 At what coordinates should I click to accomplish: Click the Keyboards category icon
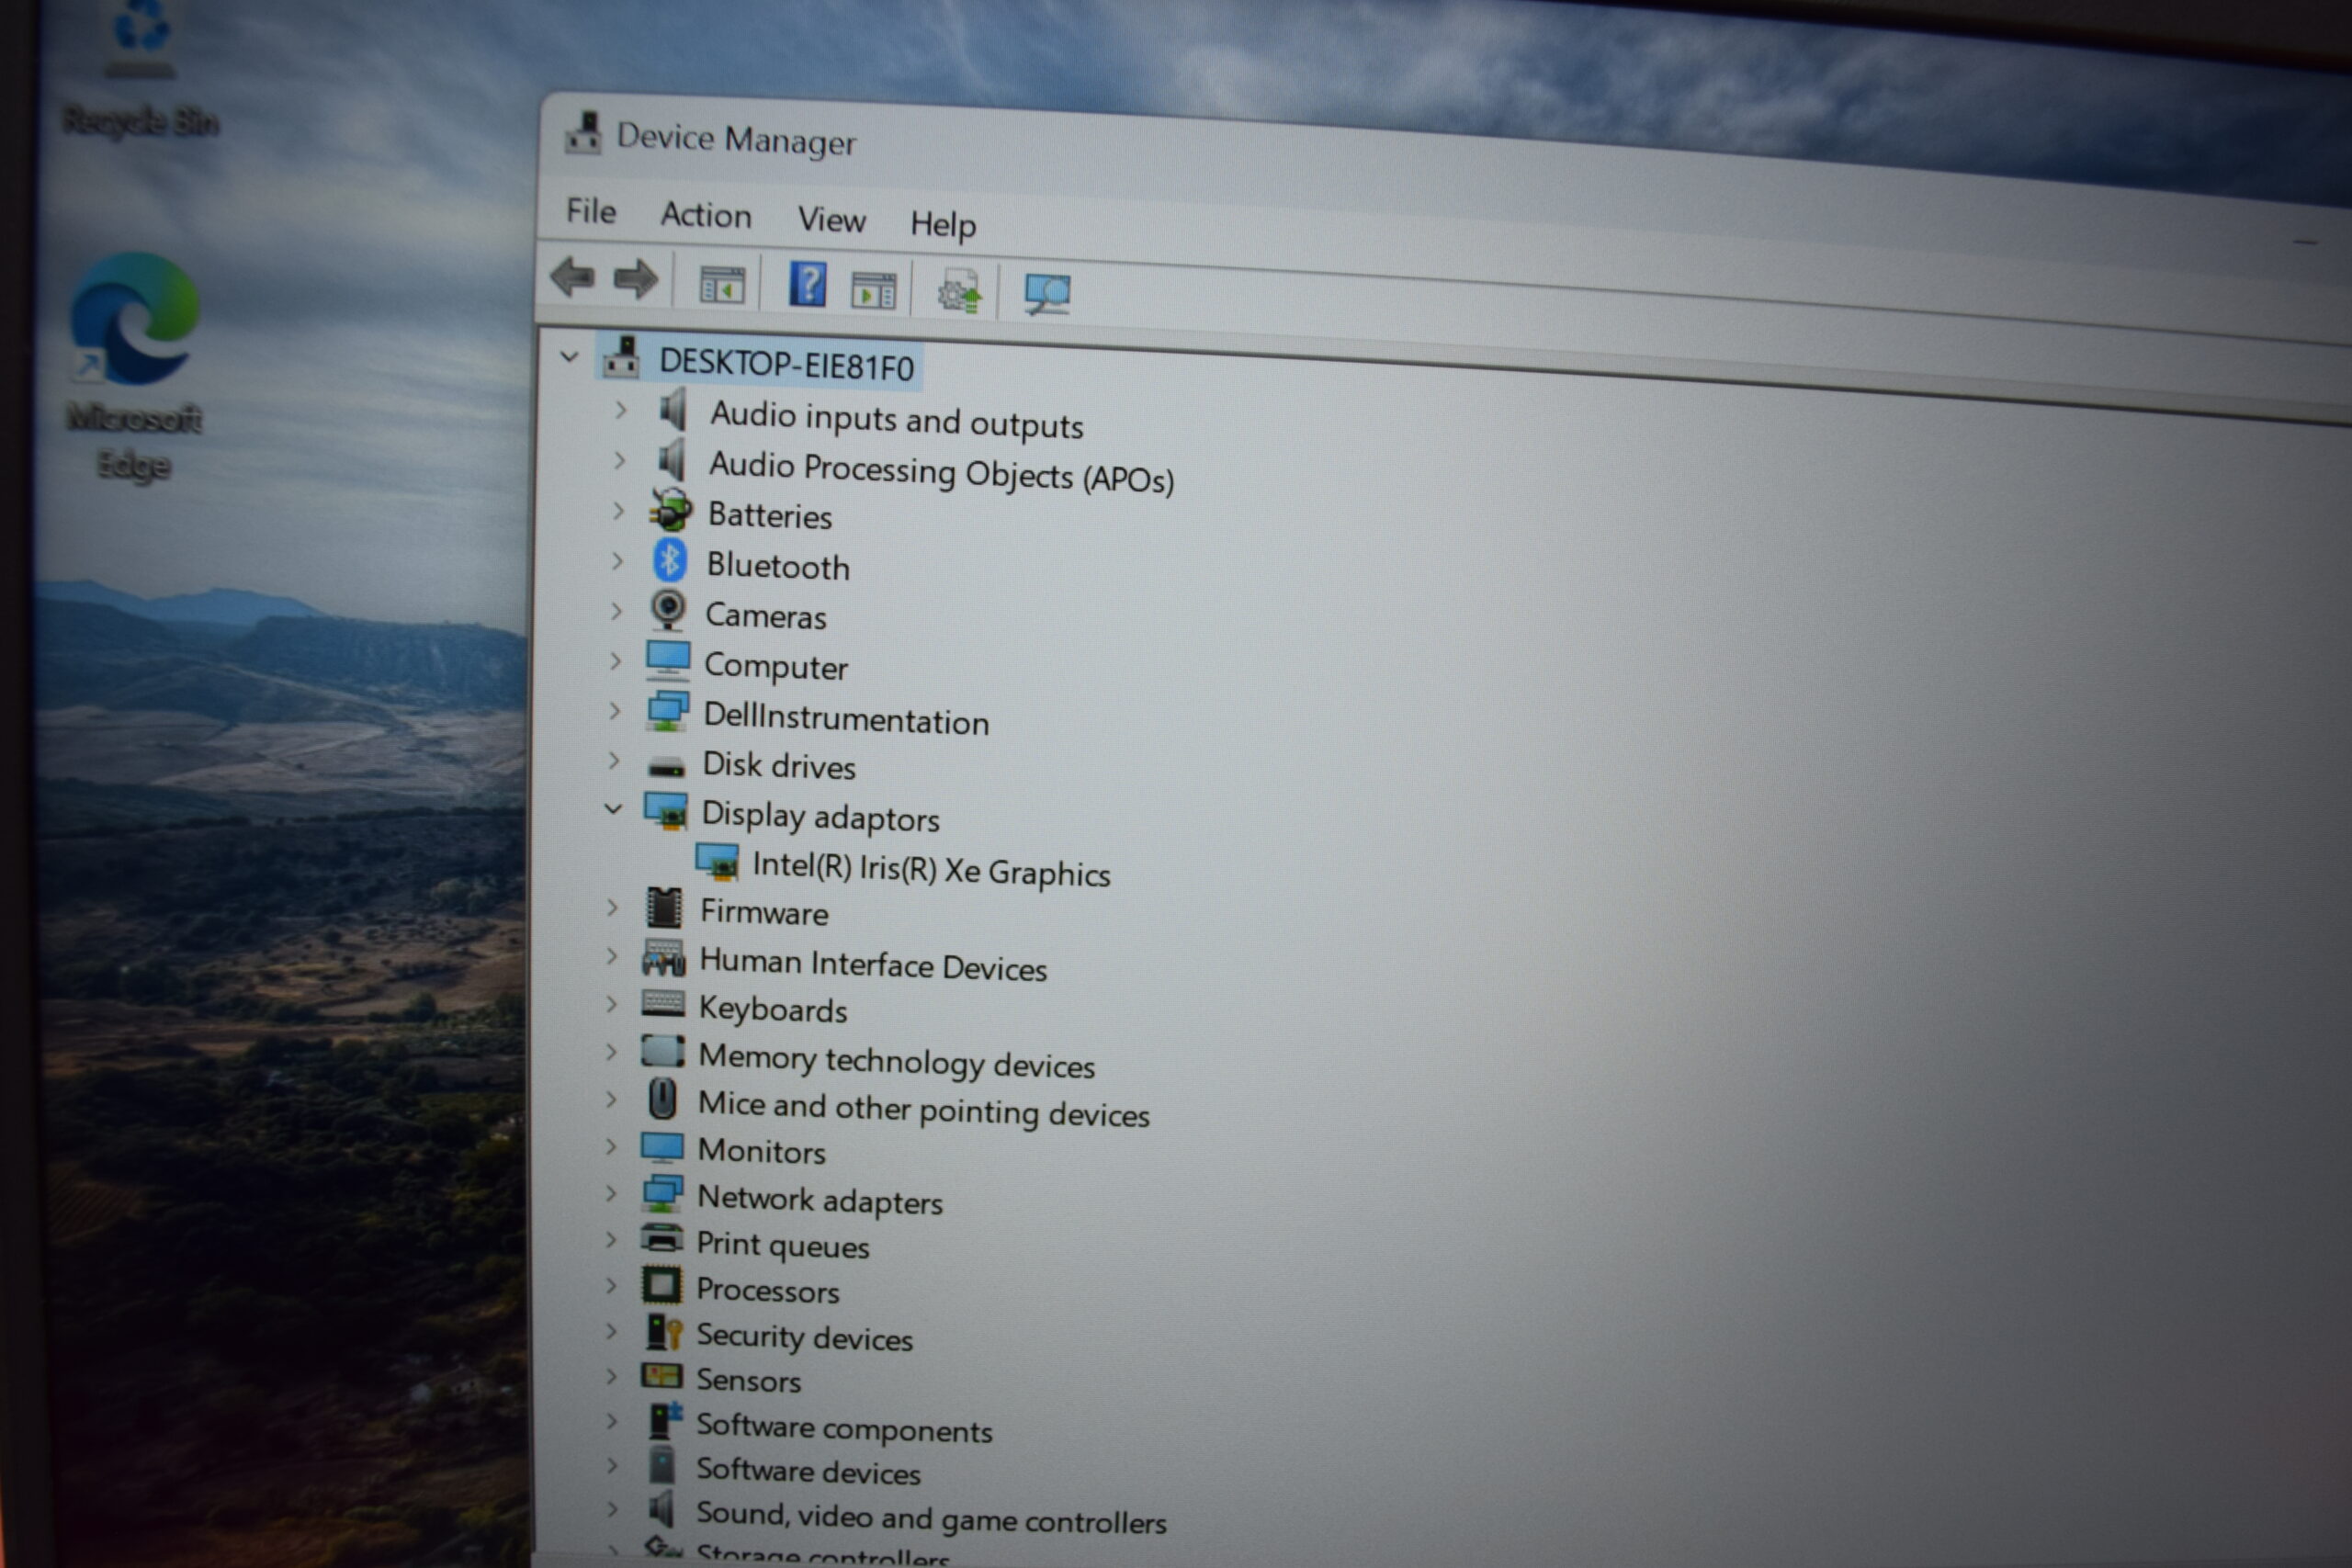(663, 1004)
